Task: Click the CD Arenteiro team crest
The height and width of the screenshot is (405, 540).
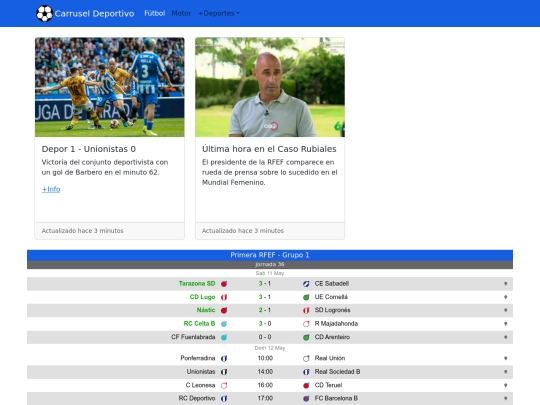Action: [306, 337]
